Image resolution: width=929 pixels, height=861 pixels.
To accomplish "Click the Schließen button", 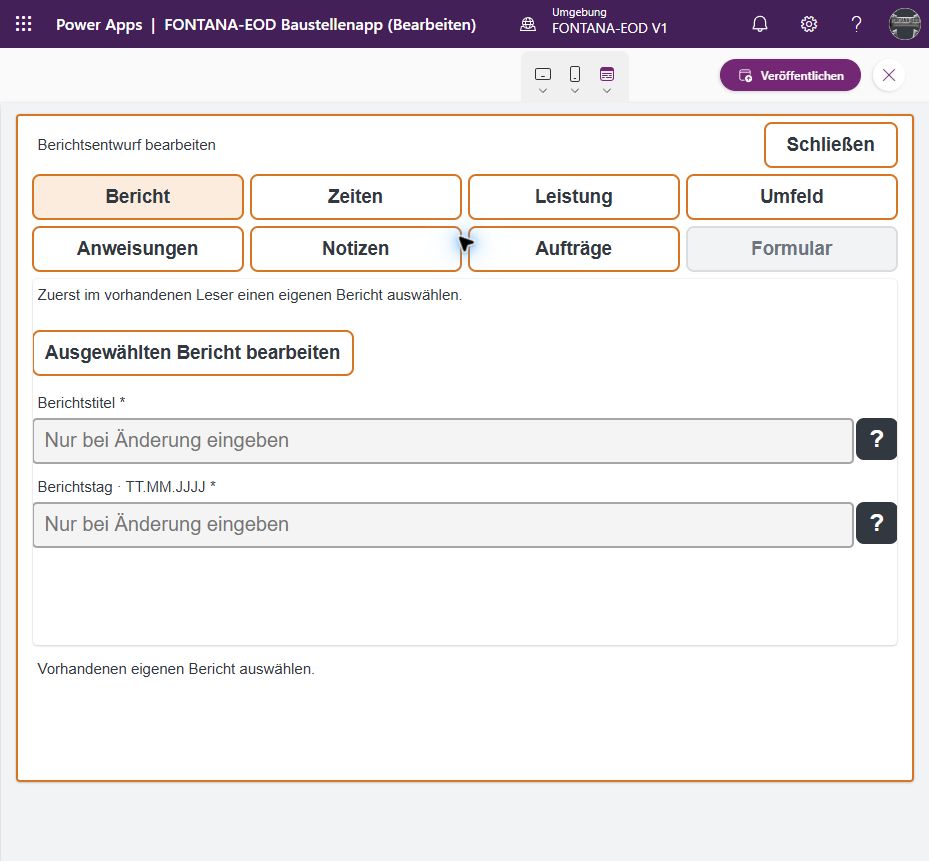I will point(831,145).
